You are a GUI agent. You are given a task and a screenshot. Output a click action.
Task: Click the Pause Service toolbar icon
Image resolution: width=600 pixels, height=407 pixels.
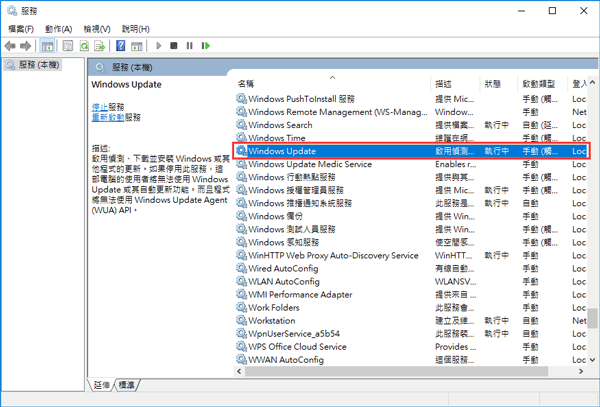tap(189, 46)
